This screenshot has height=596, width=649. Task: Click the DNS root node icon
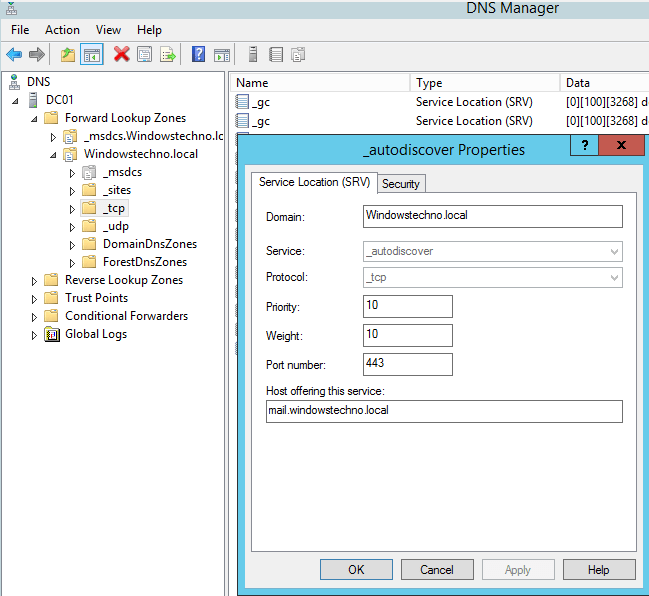click(x=14, y=82)
